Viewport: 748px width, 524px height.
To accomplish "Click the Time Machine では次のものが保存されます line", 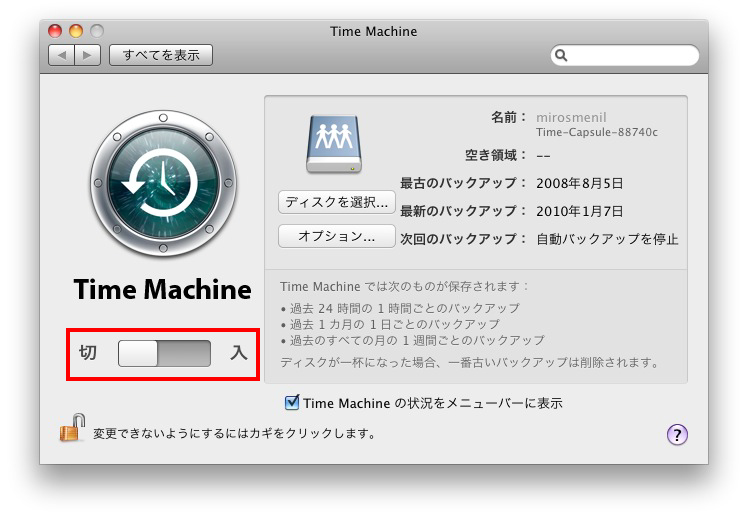I will click(x=405, y=286).
